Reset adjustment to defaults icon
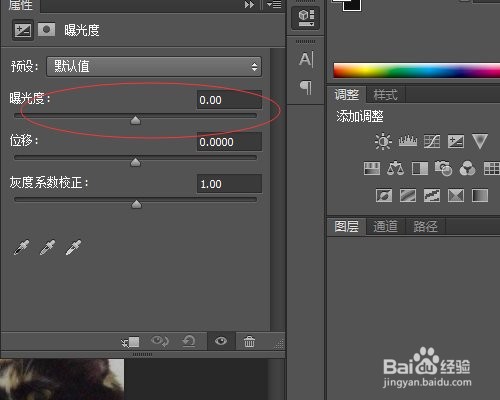The image size is (500, 400). click(x=189, y=341)
